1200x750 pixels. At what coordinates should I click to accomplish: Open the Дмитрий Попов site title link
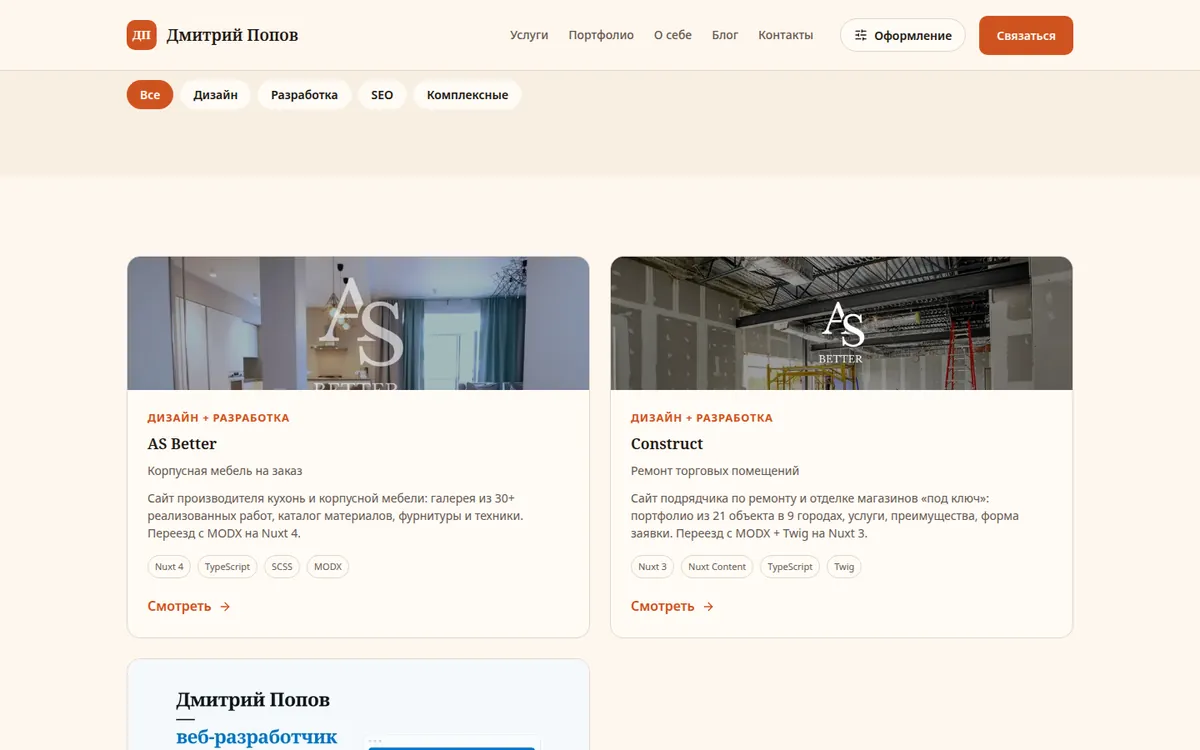coord(232,35)
